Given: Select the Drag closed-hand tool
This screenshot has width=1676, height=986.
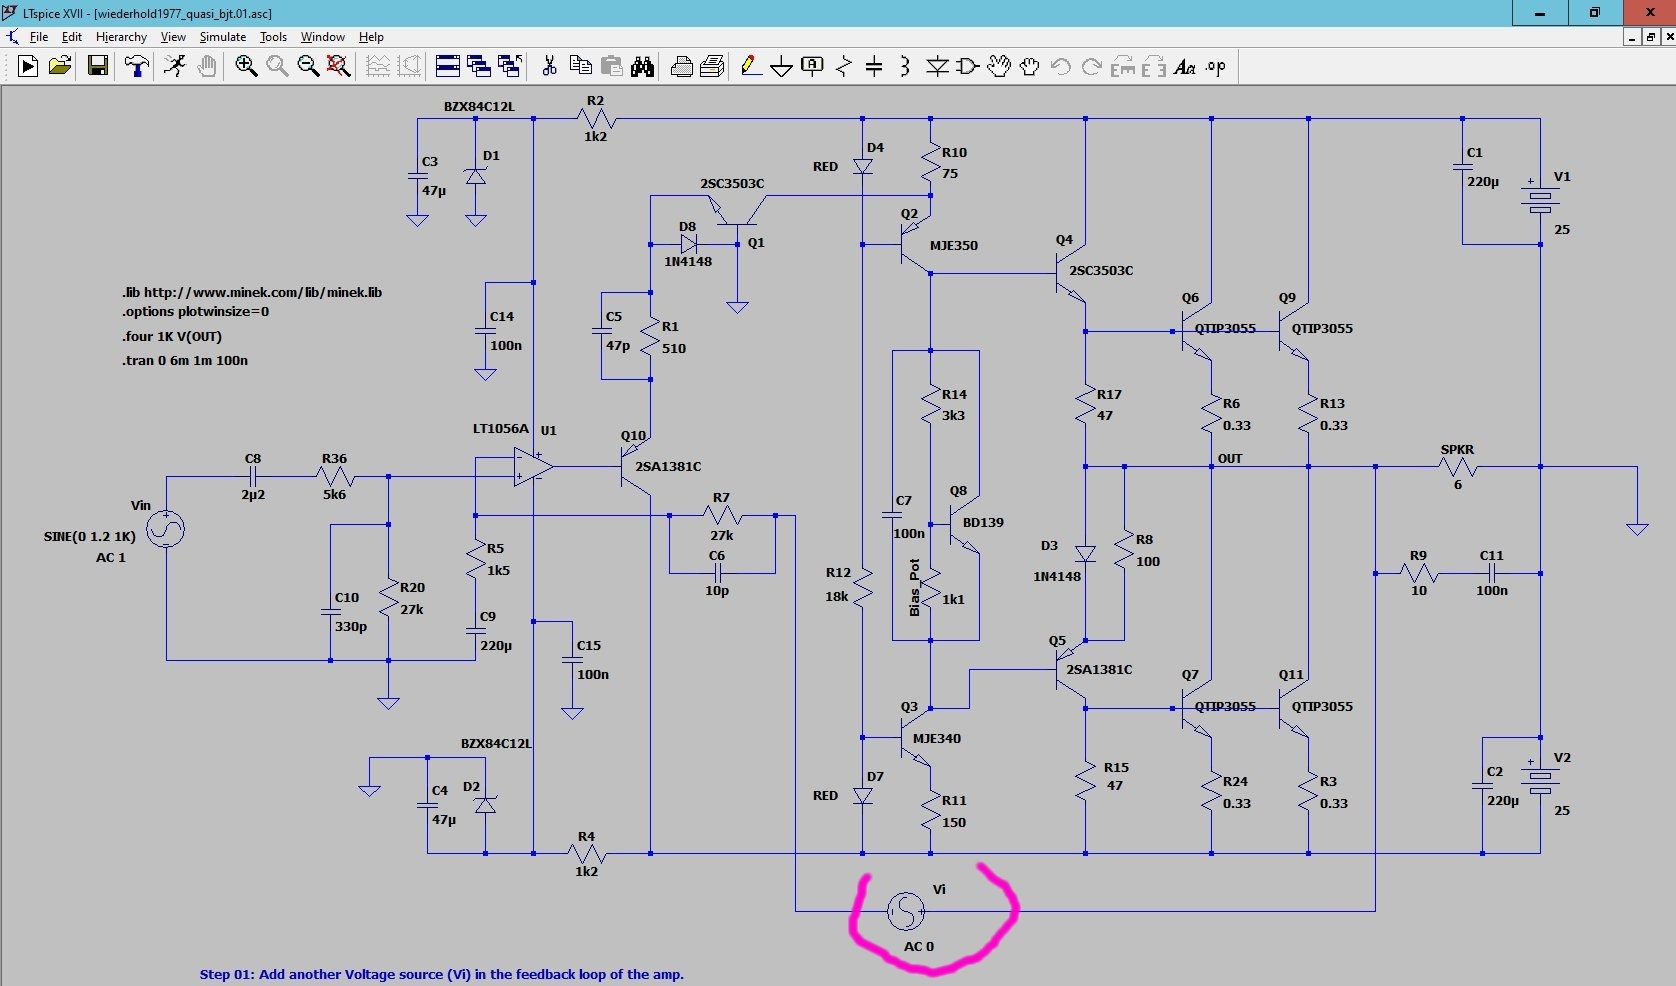Looking at the screenshot, I should [1029, 66].
